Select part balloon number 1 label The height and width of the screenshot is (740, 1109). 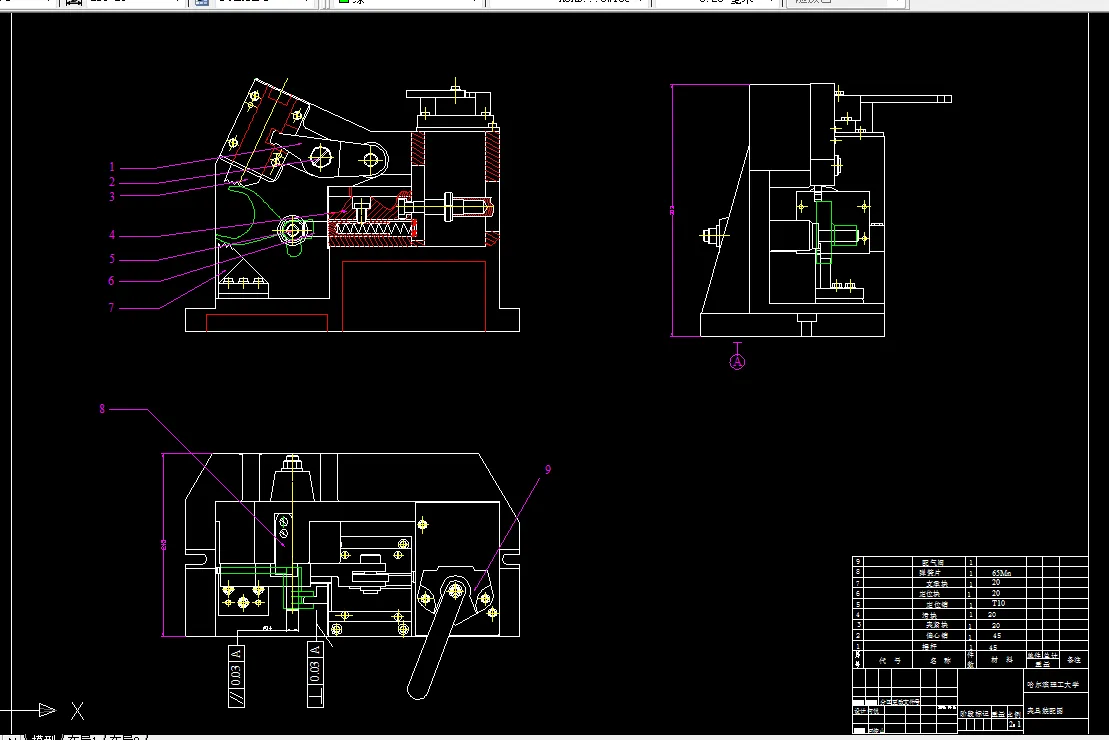[x=112, y=168]
